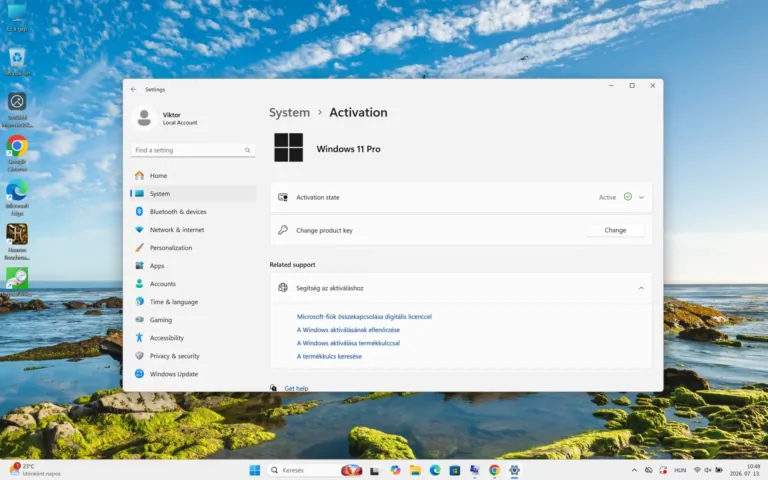
Task: Open Bluetooth & devices settings
Action: pos(193,212)
